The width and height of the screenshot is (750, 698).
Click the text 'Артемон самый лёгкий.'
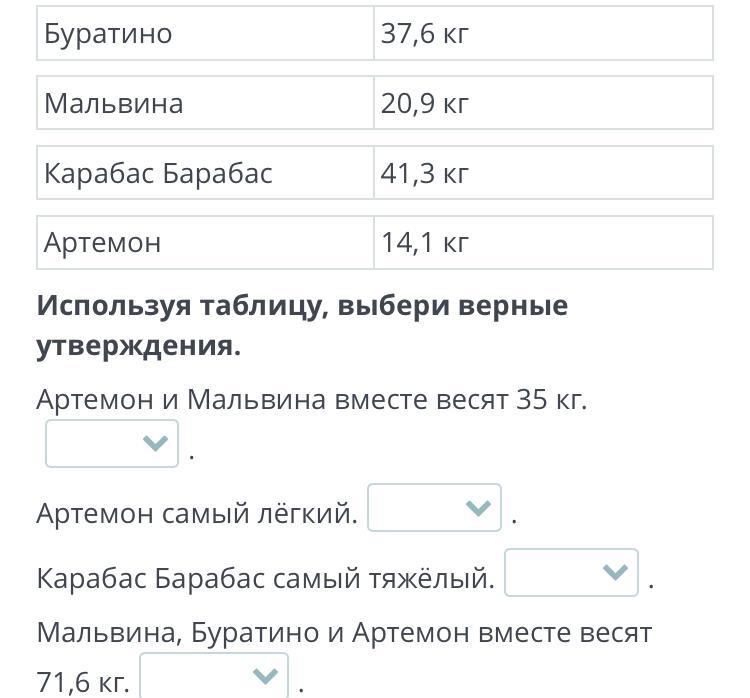coord(197,514)
